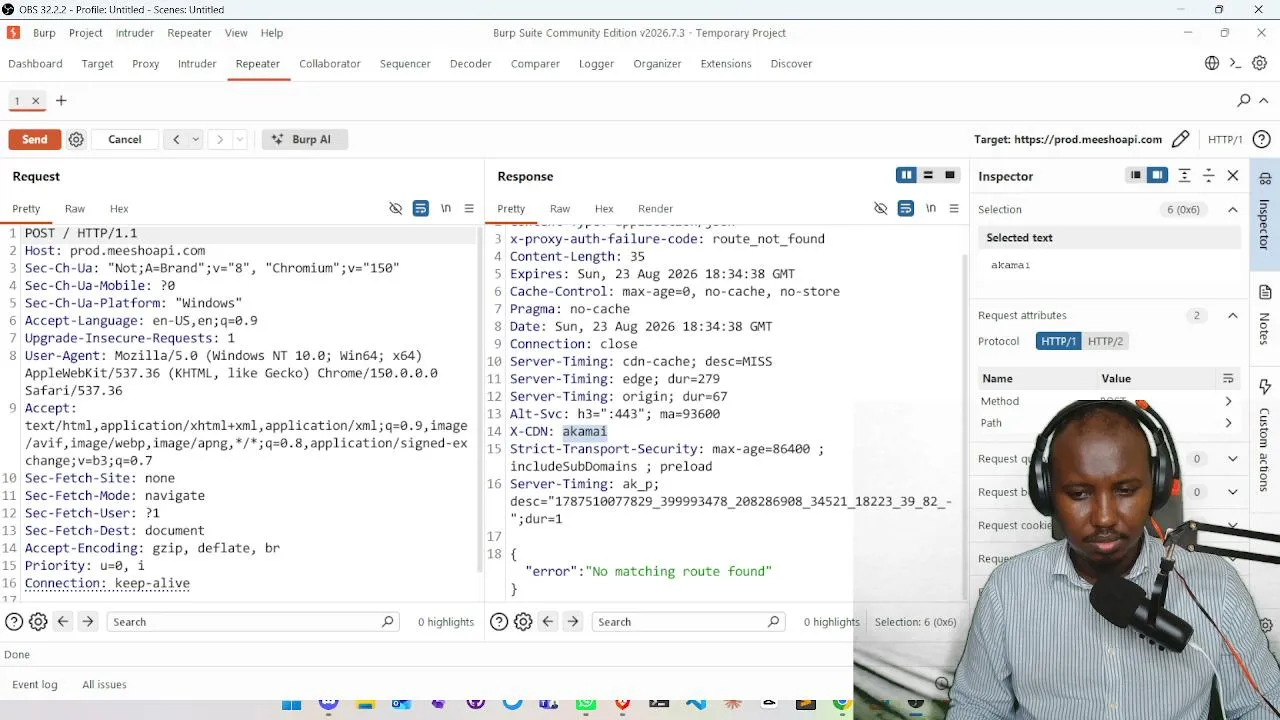
Task: Open the Project menu
Action: [x=86, y=33]
